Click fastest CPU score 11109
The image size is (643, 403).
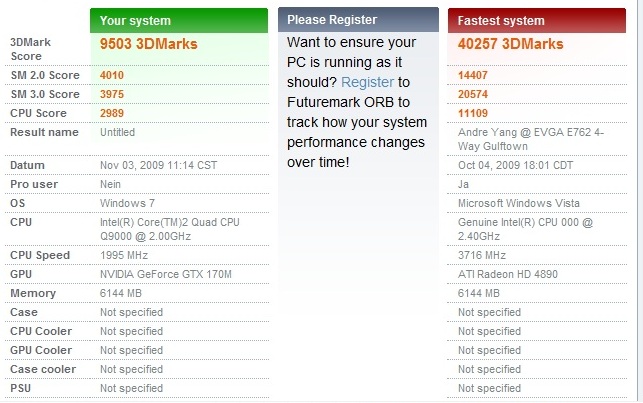click(472, 113)
